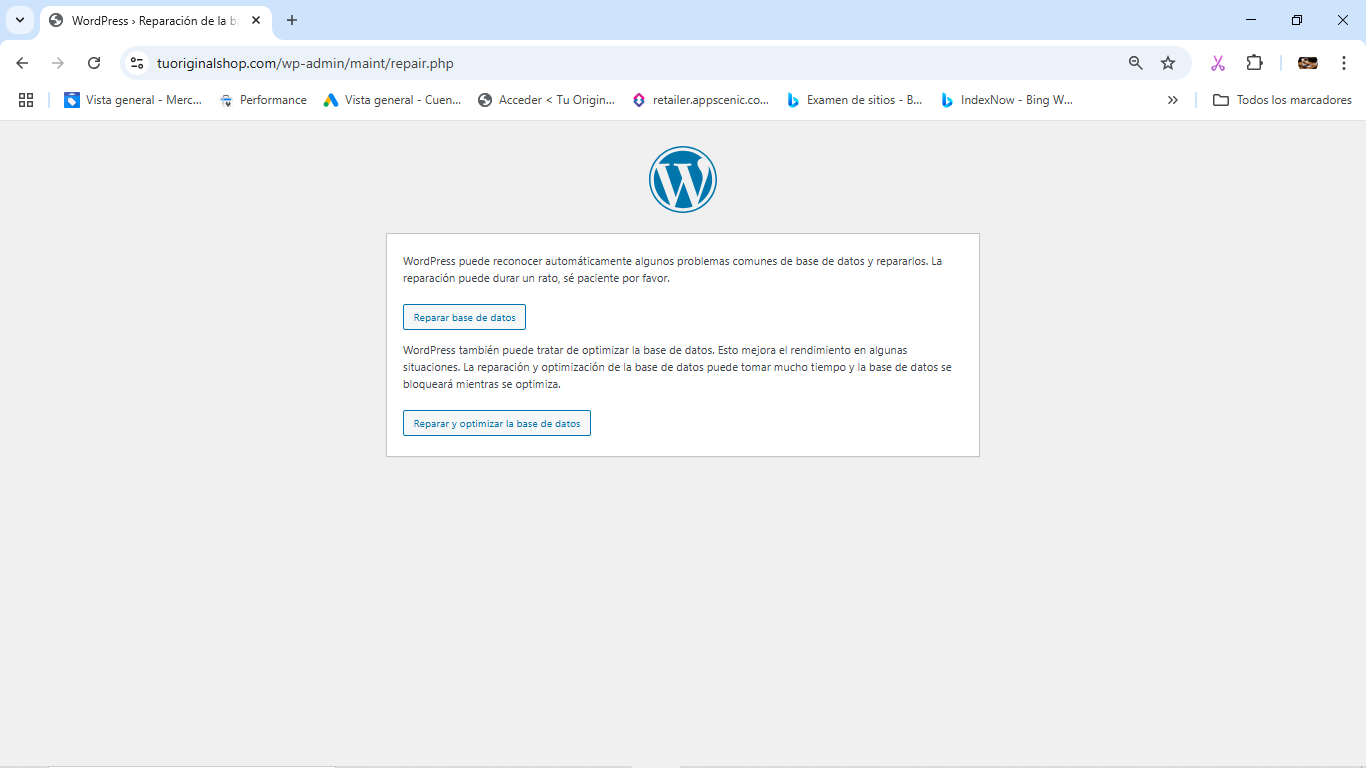
Task: Open Examen de sitios - B... bookmark
Action: (854, 100)
